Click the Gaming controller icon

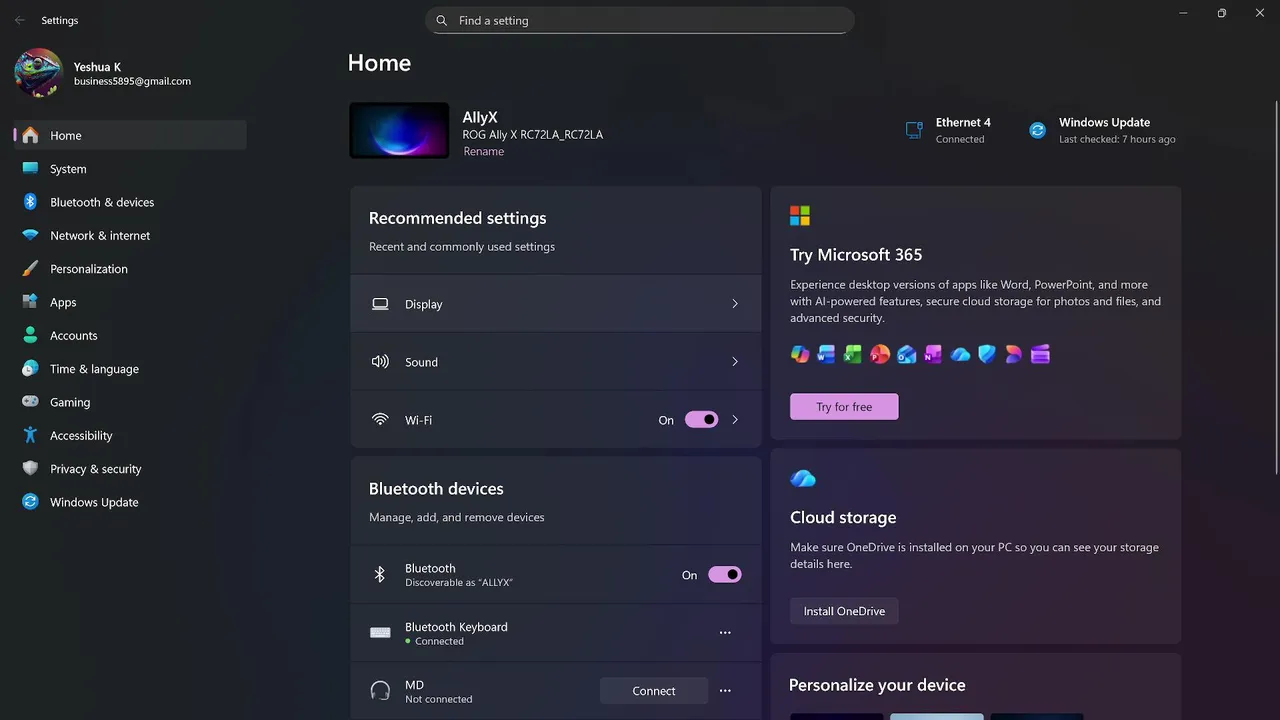point(30,402)
